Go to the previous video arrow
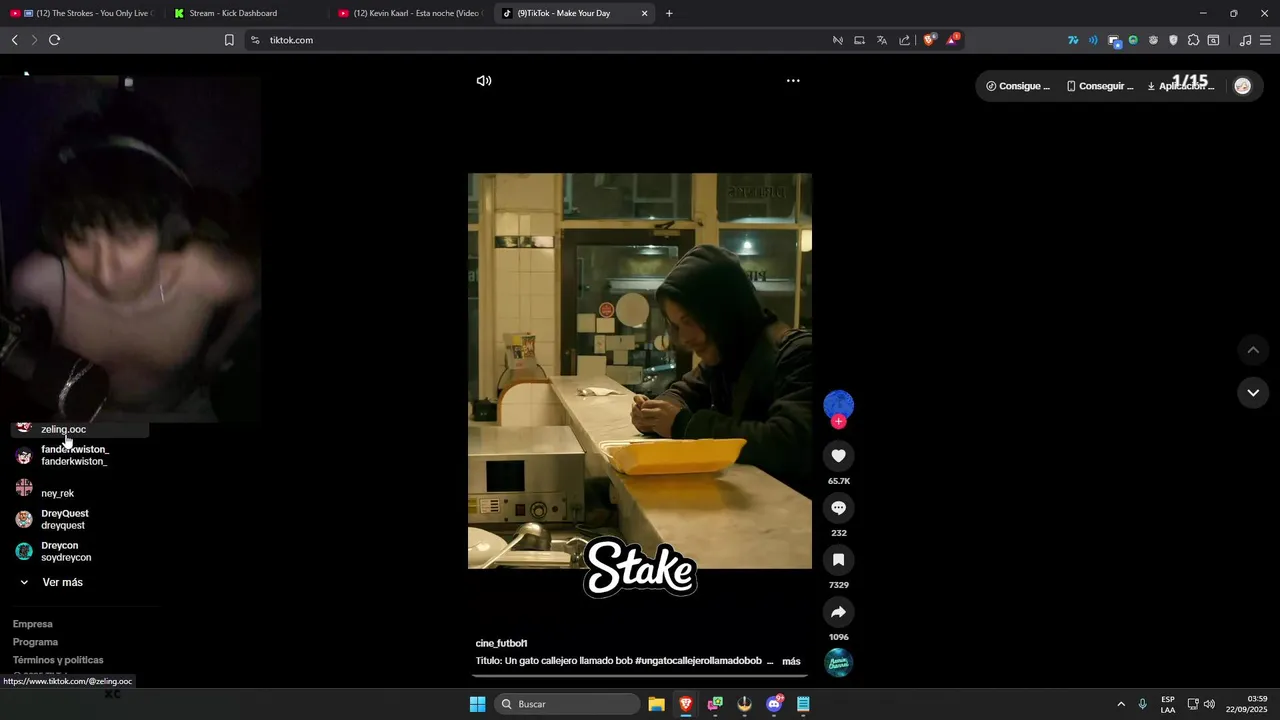The width and height of the screenshot is (1280, 720). [1253, 350]
